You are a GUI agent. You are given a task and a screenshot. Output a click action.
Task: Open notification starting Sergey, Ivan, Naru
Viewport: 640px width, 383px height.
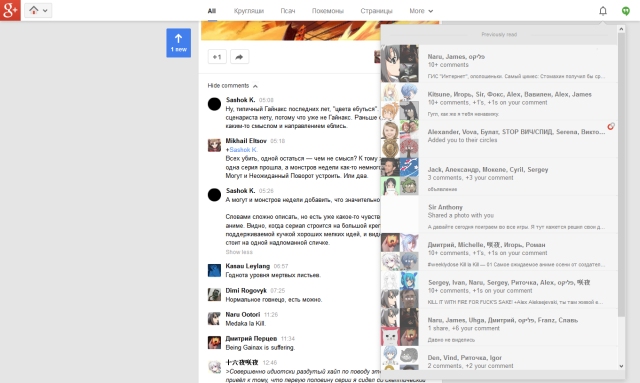pyautogui.click(x=499, y=289)
